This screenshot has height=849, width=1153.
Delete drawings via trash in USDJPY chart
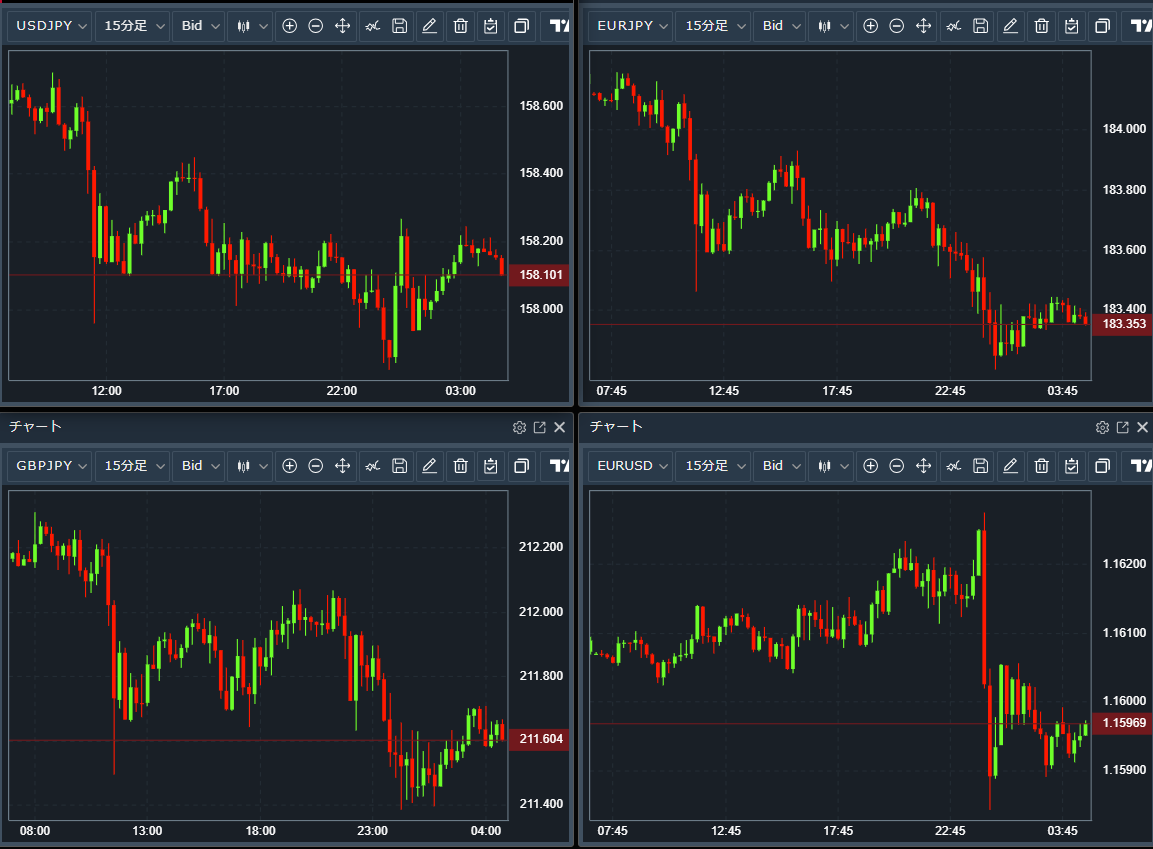click(460, 26)
